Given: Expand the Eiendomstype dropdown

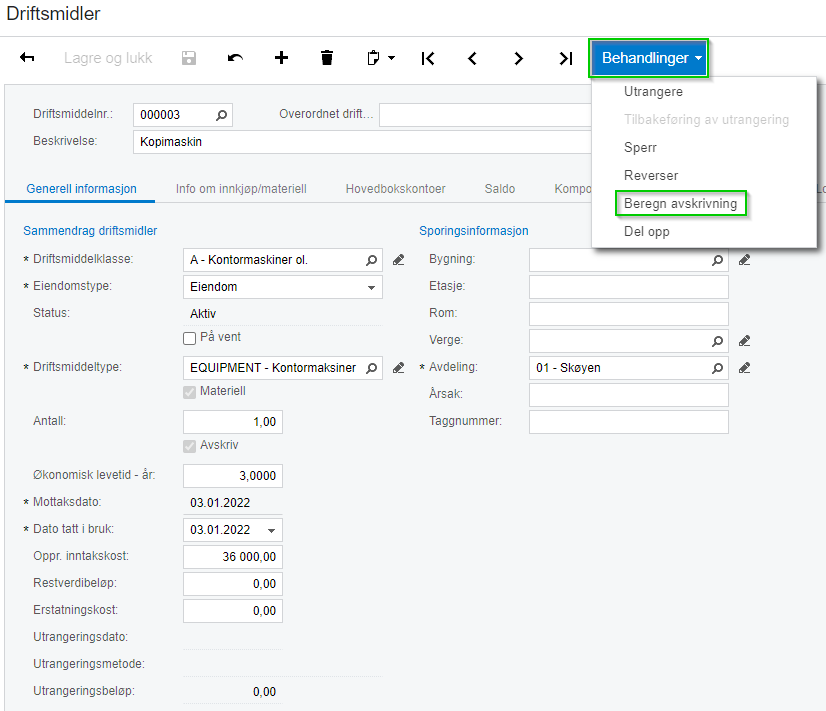Looking at the screenshot, I should tap(372, 287).
